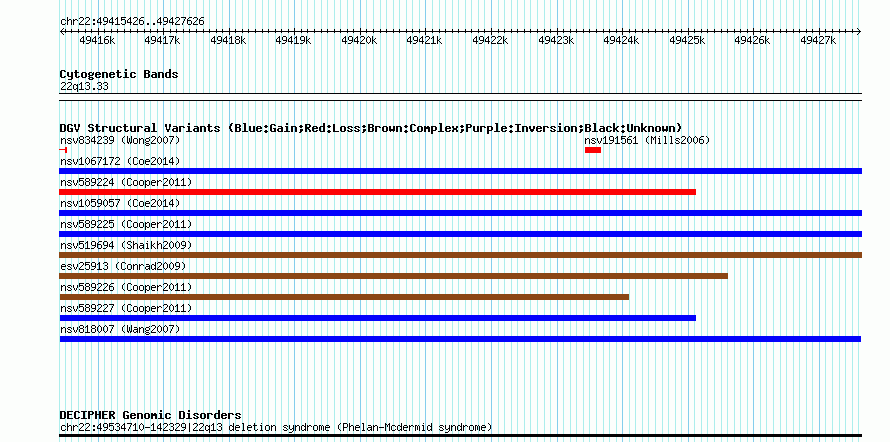Open the Phelan-Mcdermid syndrome feature label

[276, 427]
